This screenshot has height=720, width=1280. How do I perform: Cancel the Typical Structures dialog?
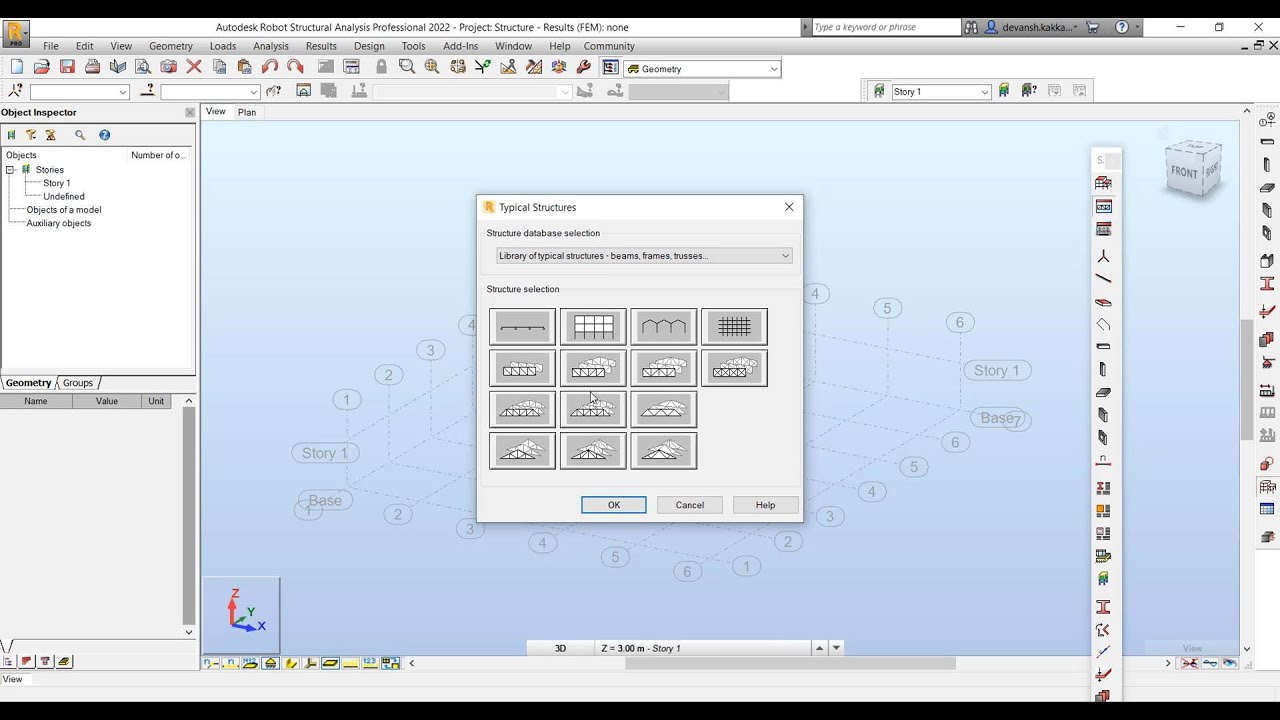click(x=690, y=505)
